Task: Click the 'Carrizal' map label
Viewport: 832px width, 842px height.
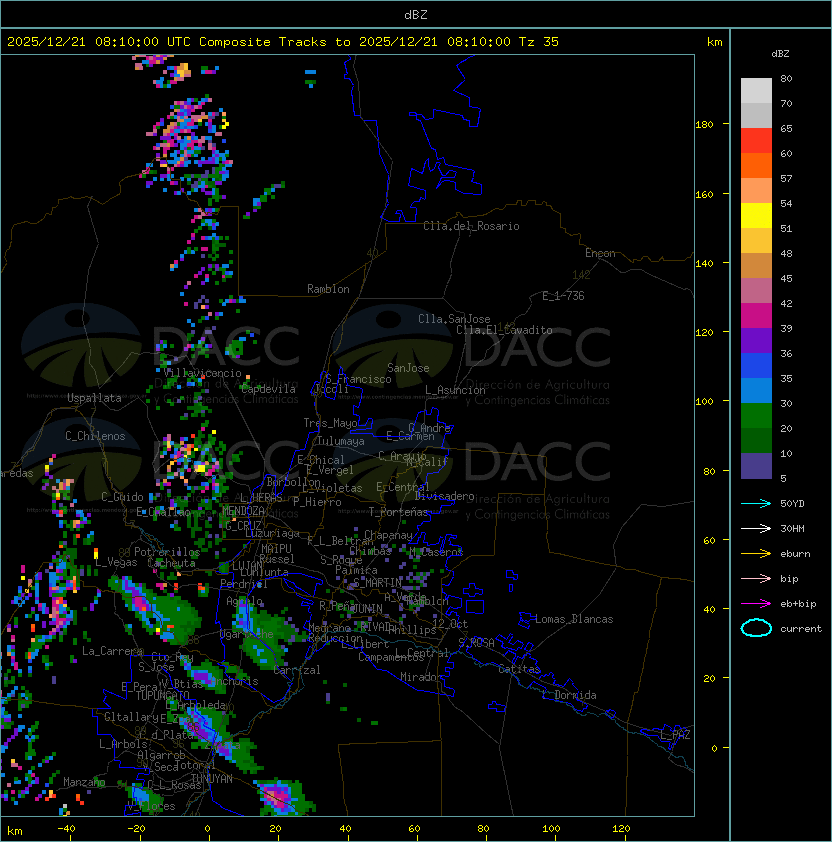Action: click(x=296, y=670)
